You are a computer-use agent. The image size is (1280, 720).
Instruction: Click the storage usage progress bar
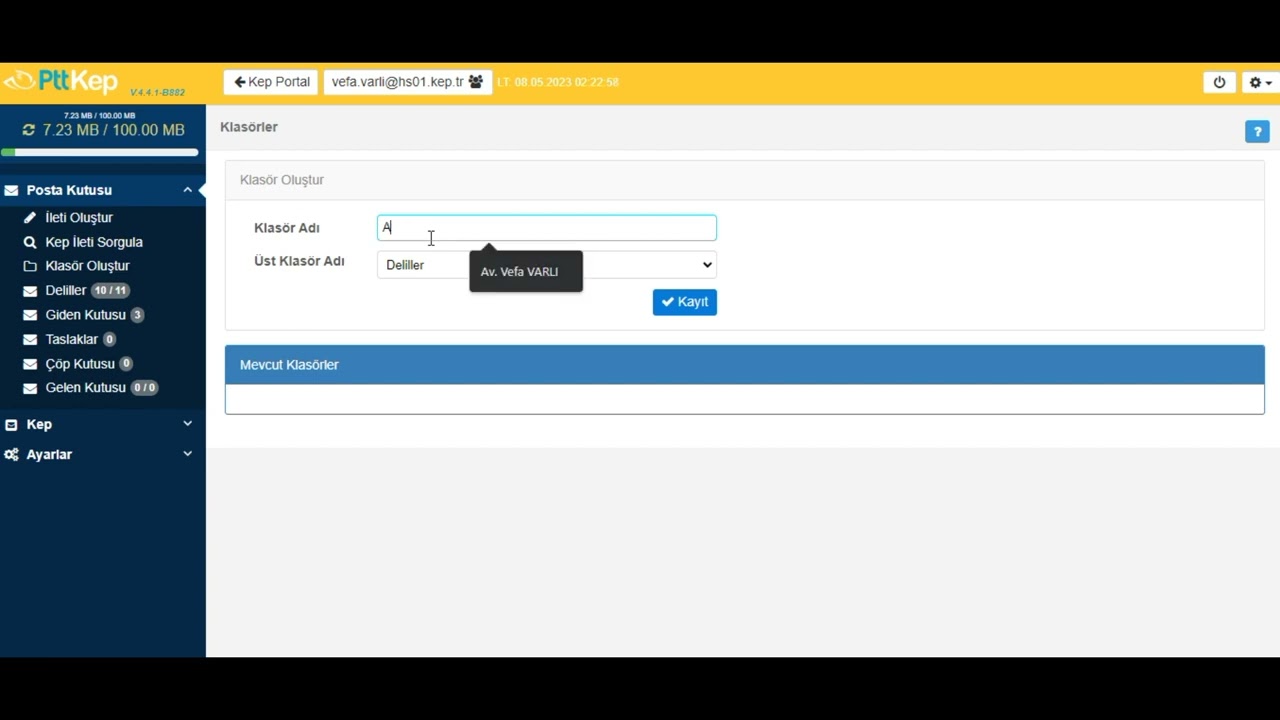pyautogui.click(x=100, y=153)
